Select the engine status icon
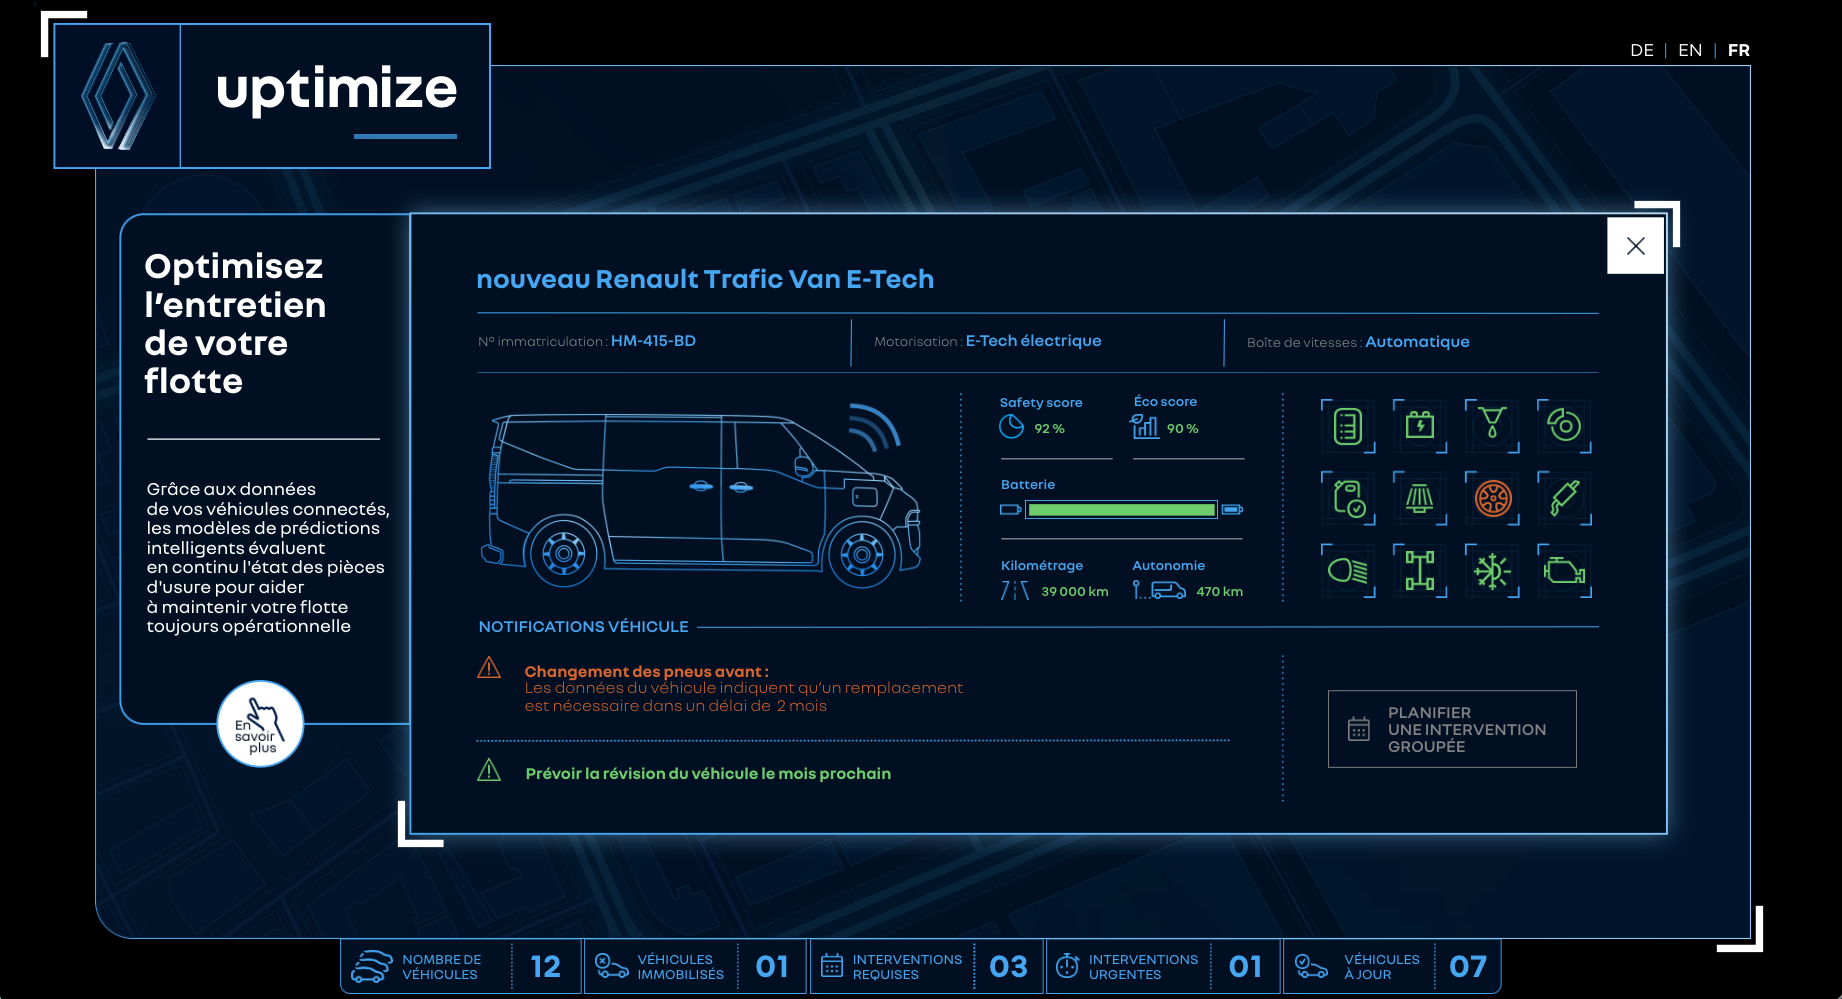The image size is (1842, 999). (x=1564, y=571)
